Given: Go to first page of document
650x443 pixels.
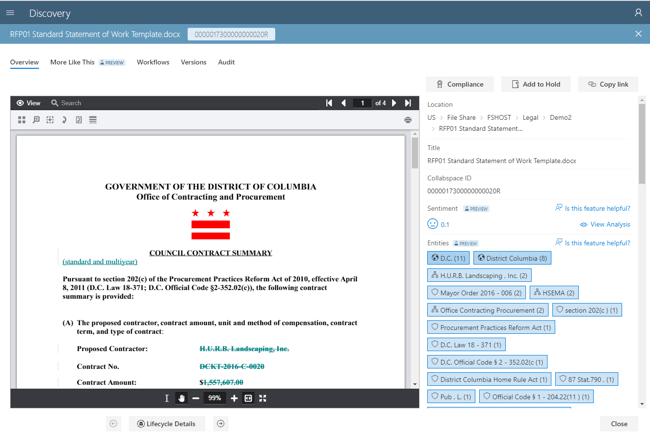Looking at the screenshot, I should 329,103.
